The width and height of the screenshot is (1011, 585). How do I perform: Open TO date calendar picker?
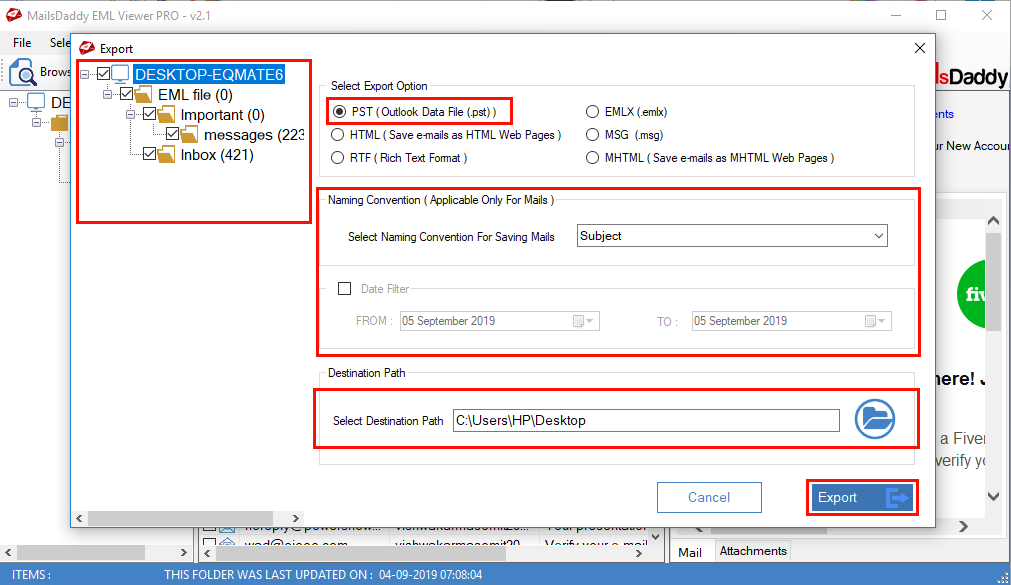pos(875,321)
